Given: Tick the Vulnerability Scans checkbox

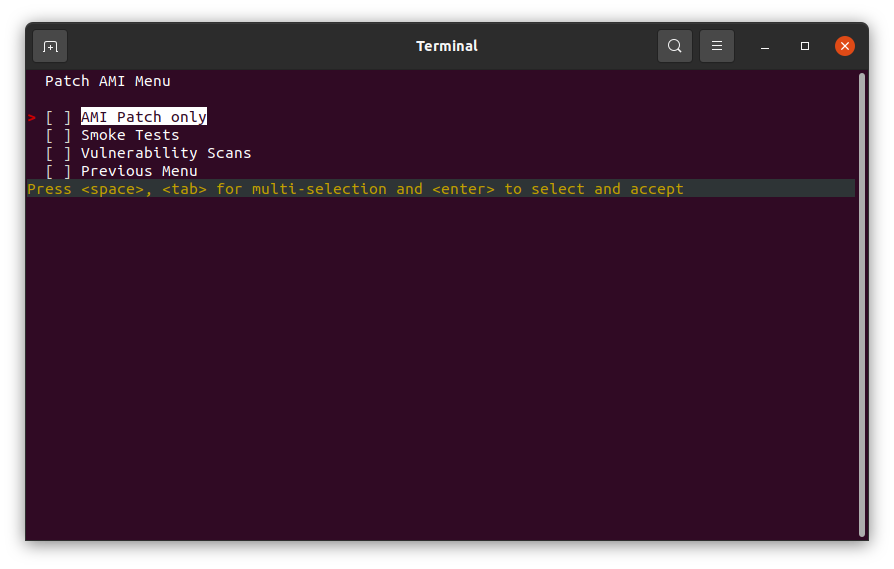Looking at the screenshot, I should point(58,153).
